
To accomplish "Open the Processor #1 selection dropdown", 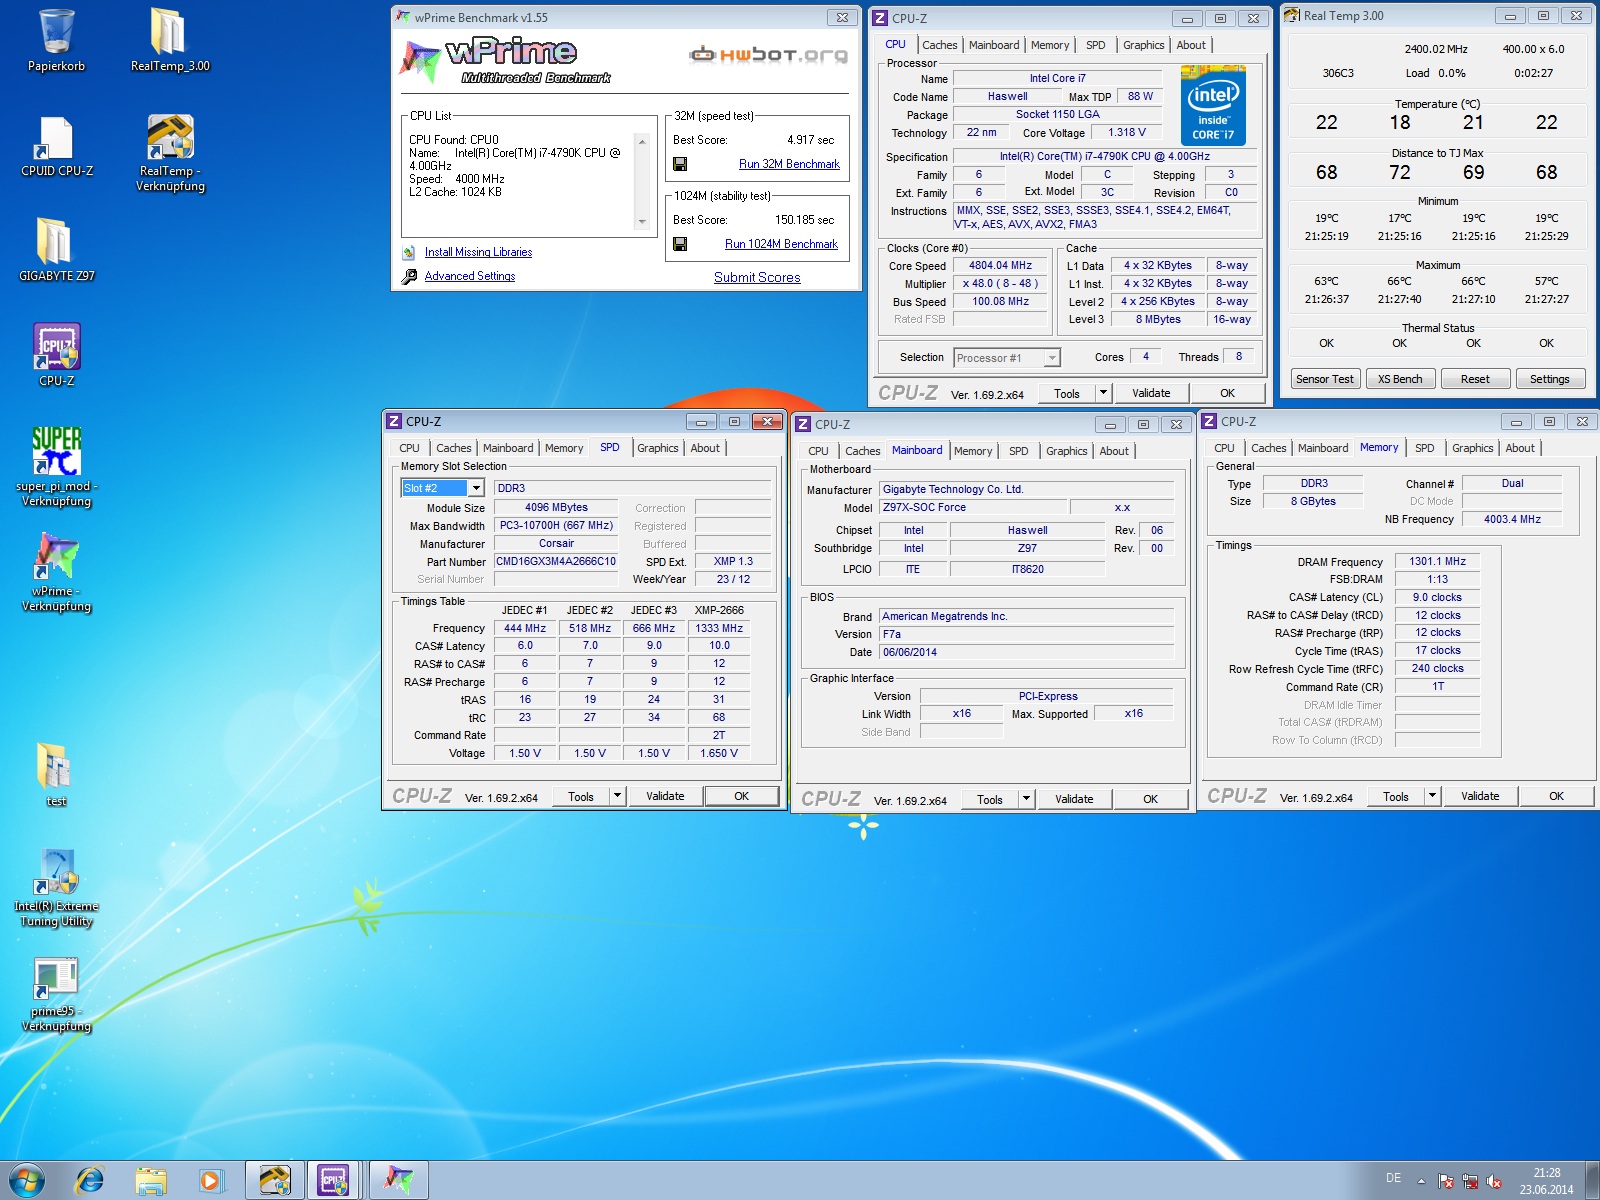I will pyautogui.click(x=1051, y=358).
